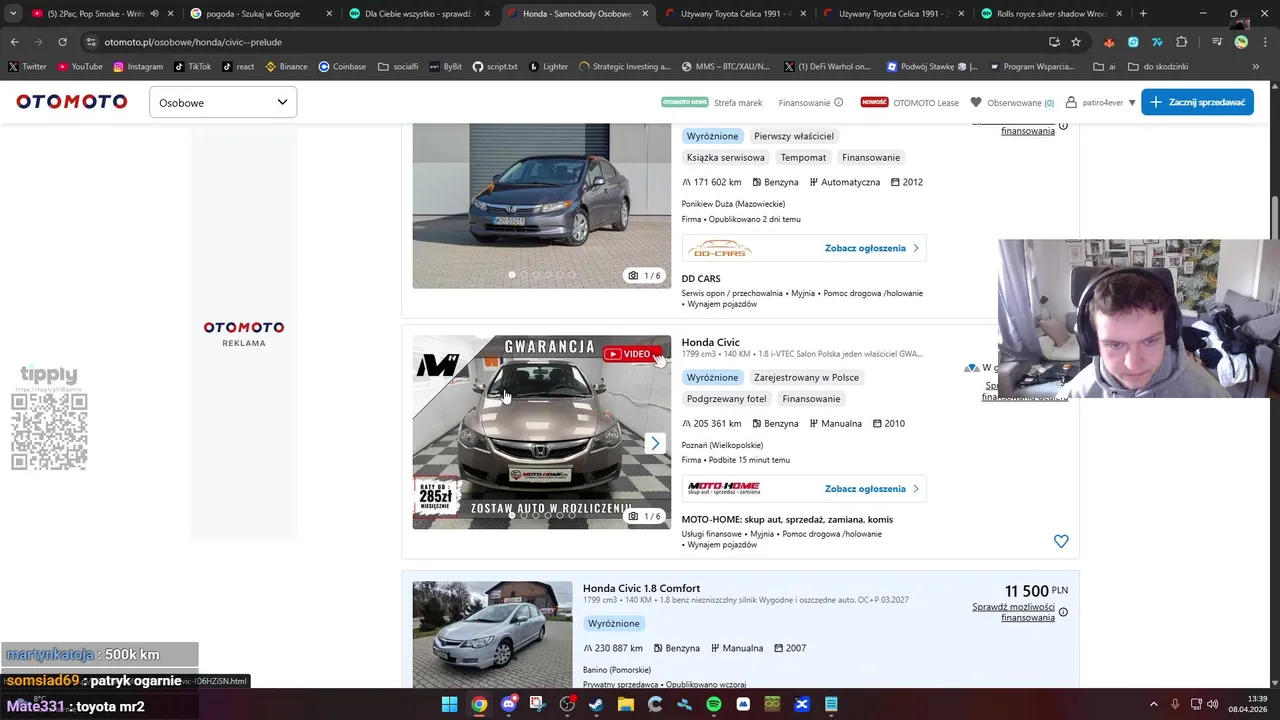Bookmark this page with star icon
The width and height of the screenshot is (1280, 720).
pos(1076,42)
